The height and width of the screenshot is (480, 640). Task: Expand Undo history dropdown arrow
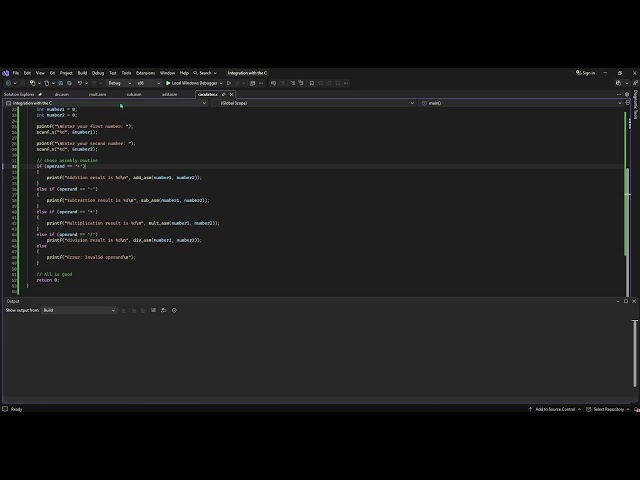click(x=87, y=83)
